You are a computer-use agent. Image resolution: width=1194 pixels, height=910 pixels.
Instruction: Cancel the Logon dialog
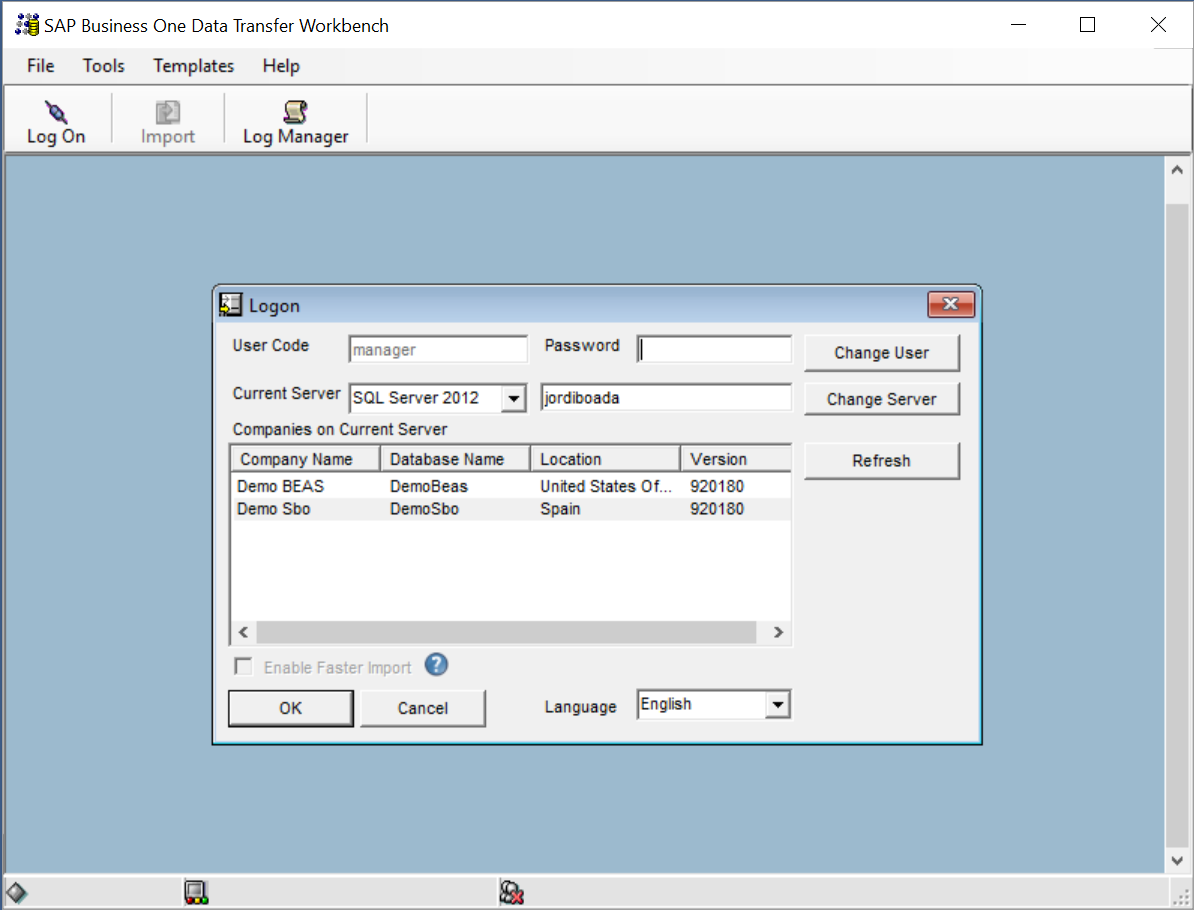(423, 708)
